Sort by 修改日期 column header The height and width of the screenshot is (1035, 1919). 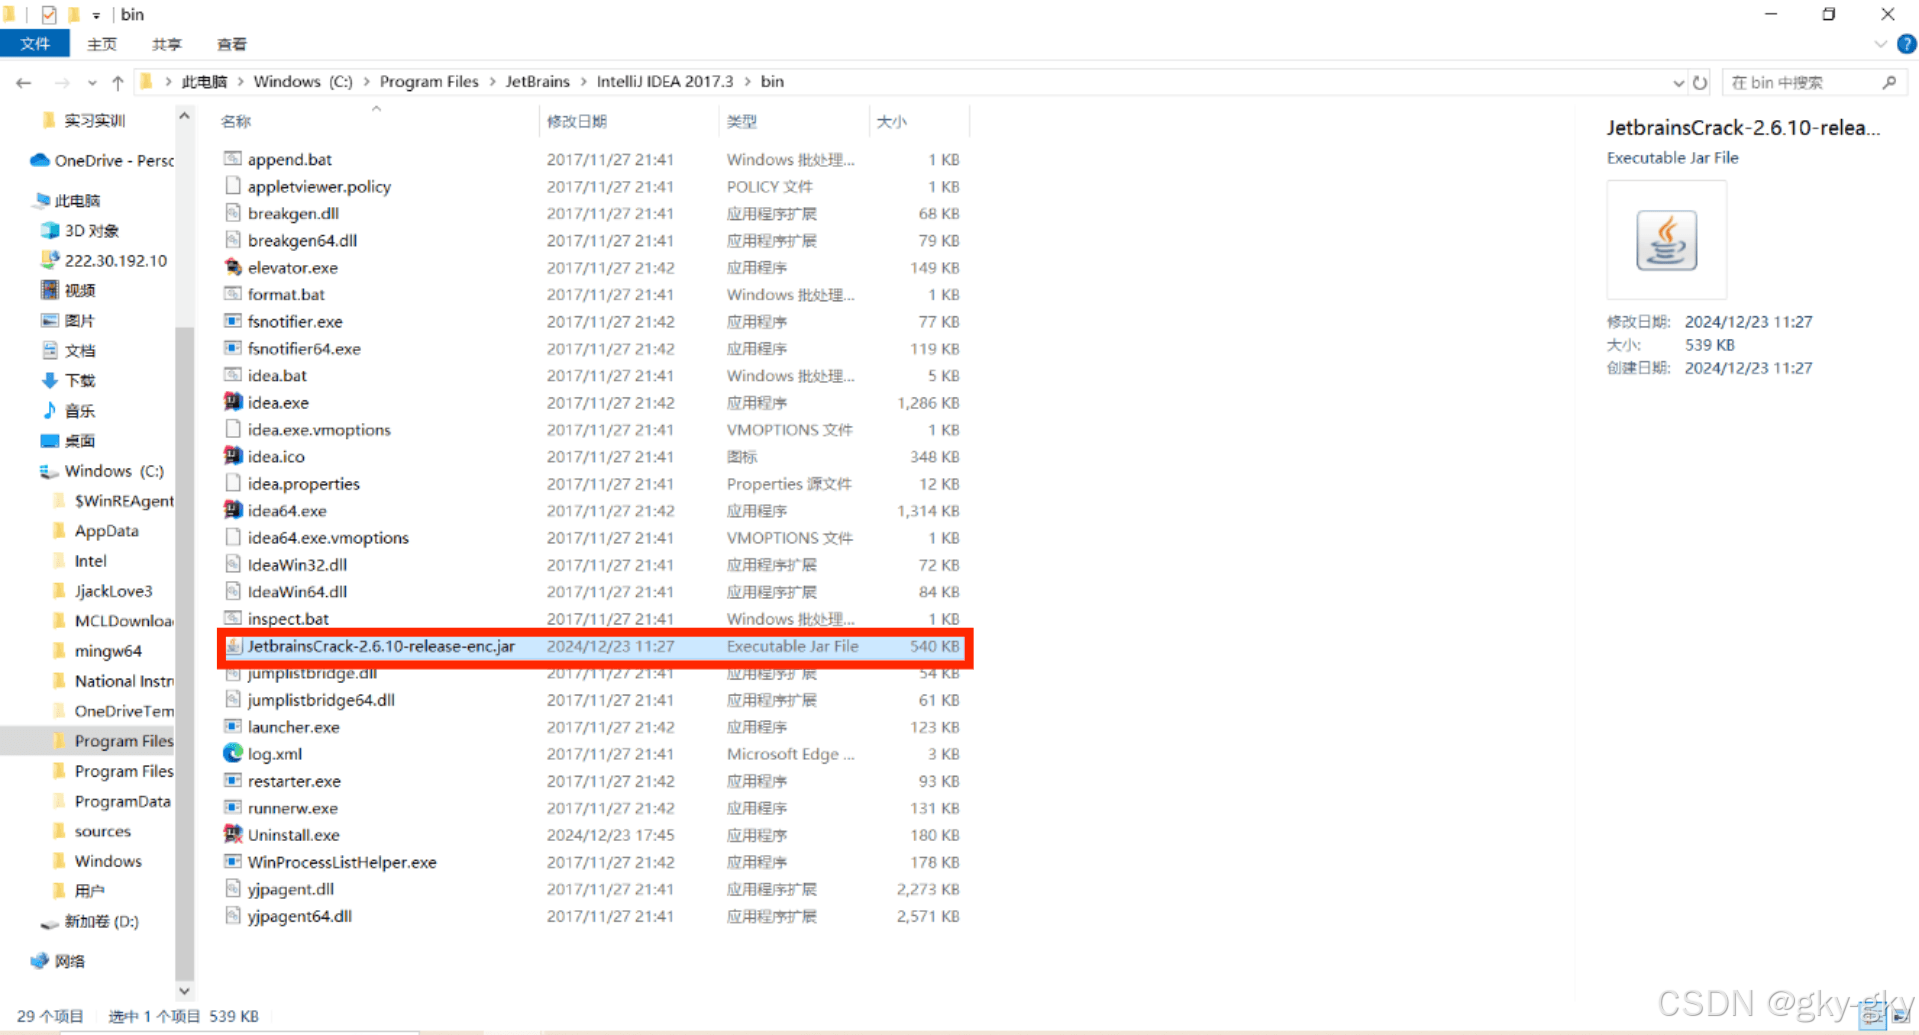[628, 121]
